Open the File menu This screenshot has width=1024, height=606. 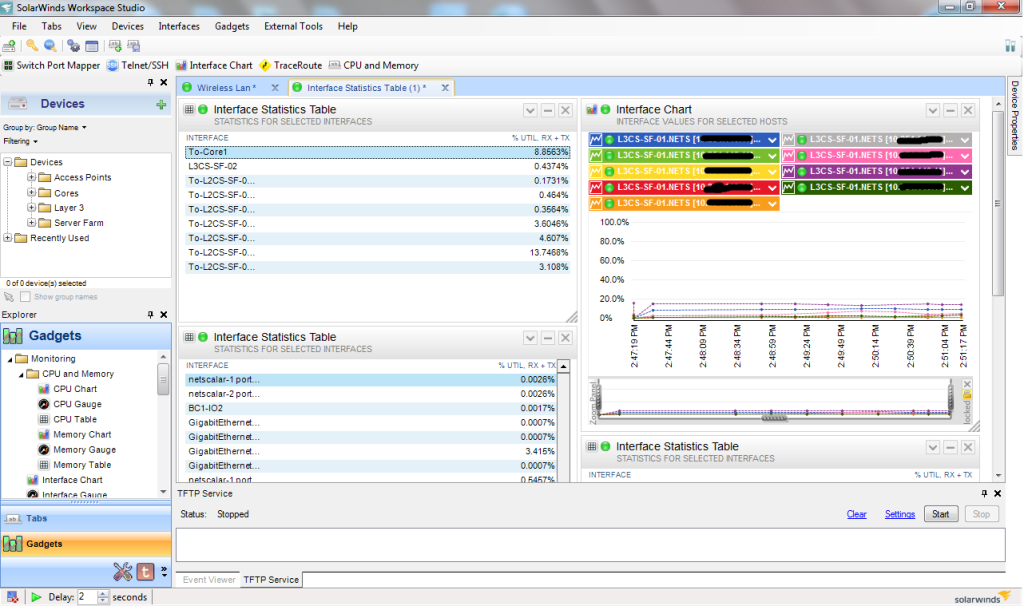(19, 26)
